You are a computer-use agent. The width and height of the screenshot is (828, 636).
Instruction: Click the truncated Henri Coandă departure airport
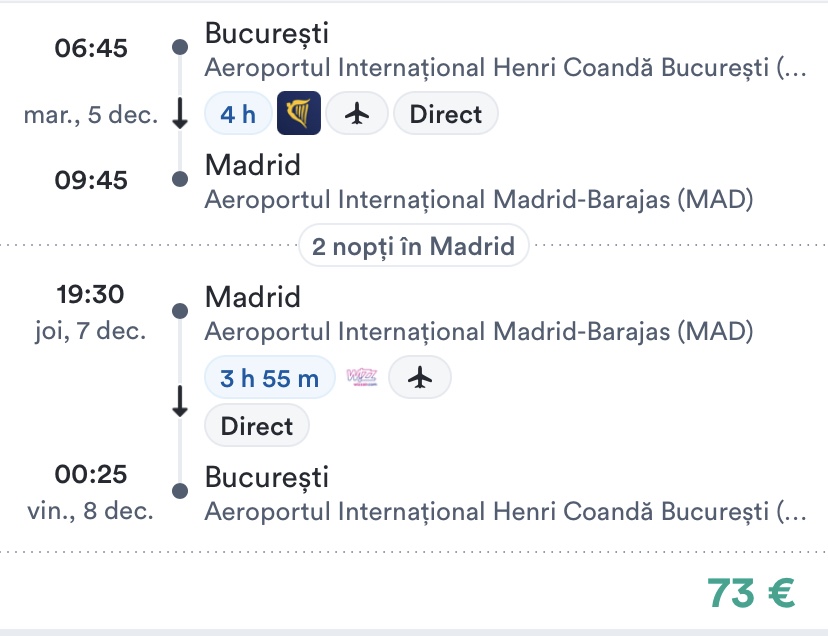coord(504,68)
